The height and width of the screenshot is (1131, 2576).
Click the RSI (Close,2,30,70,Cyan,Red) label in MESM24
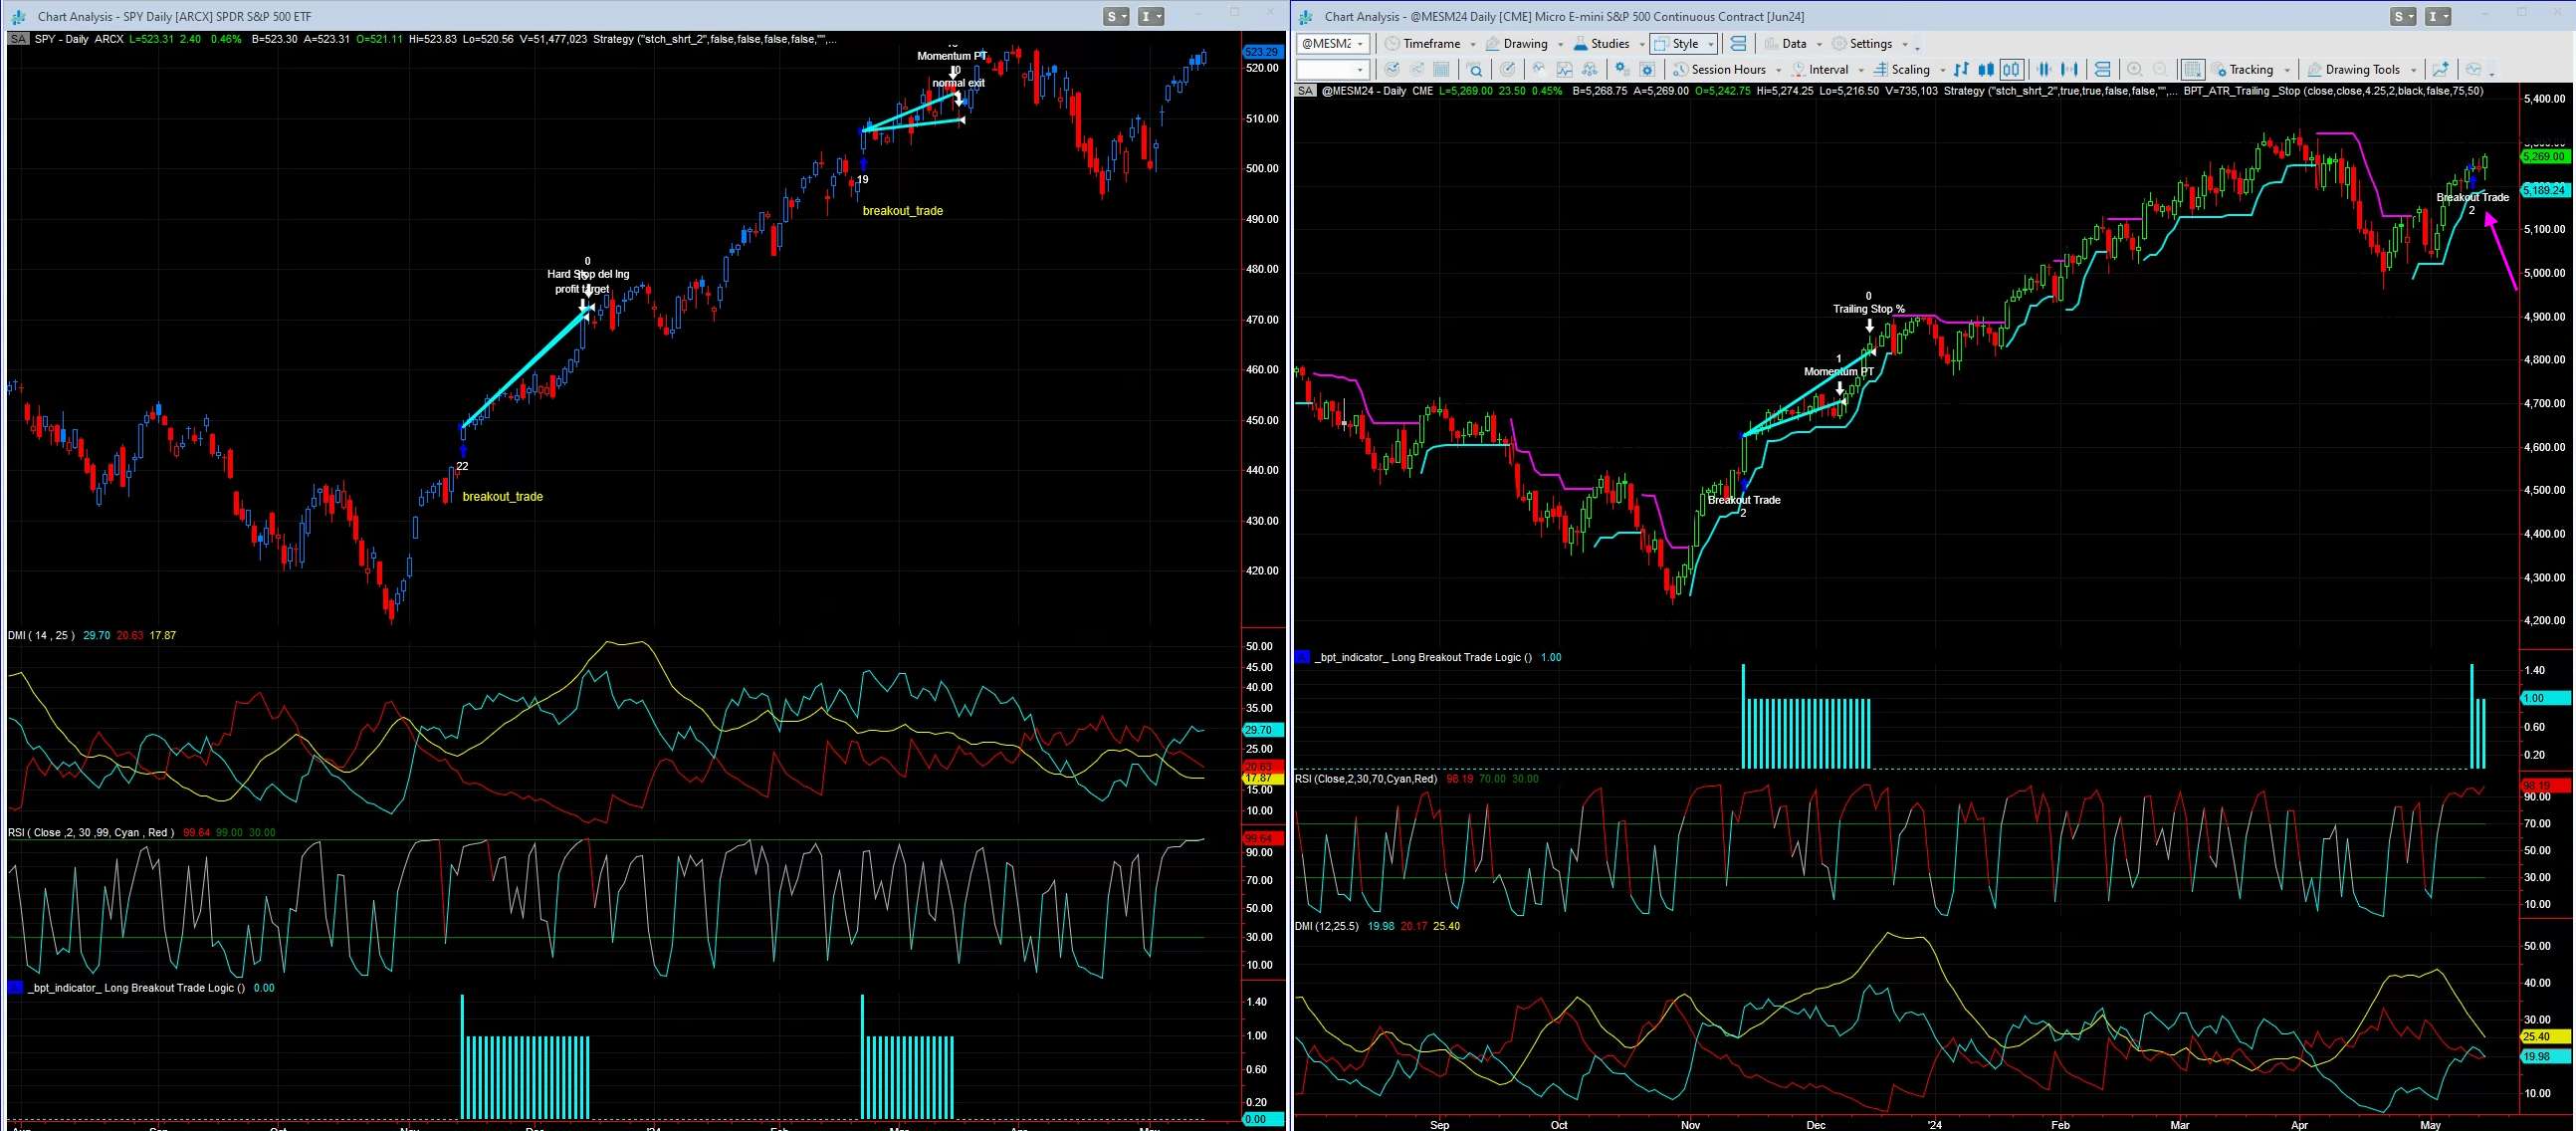point(1366,779)
